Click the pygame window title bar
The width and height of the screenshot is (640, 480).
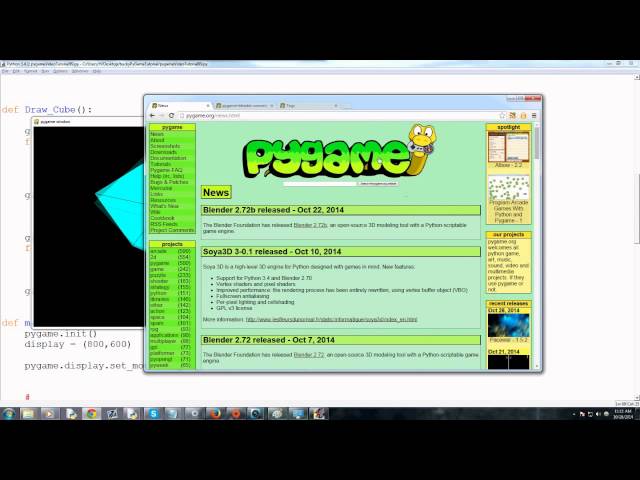click(88, 122)
